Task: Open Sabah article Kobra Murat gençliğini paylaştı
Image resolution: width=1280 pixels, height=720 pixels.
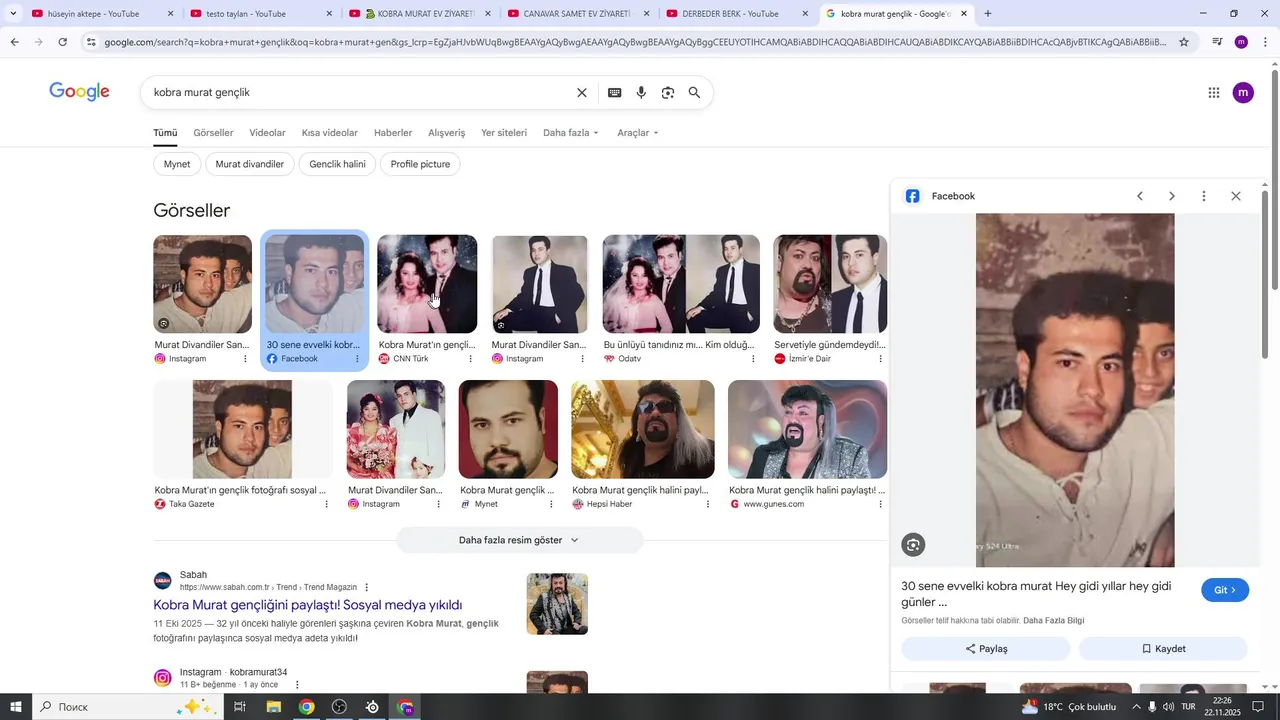Action: [x=308, y=605]
